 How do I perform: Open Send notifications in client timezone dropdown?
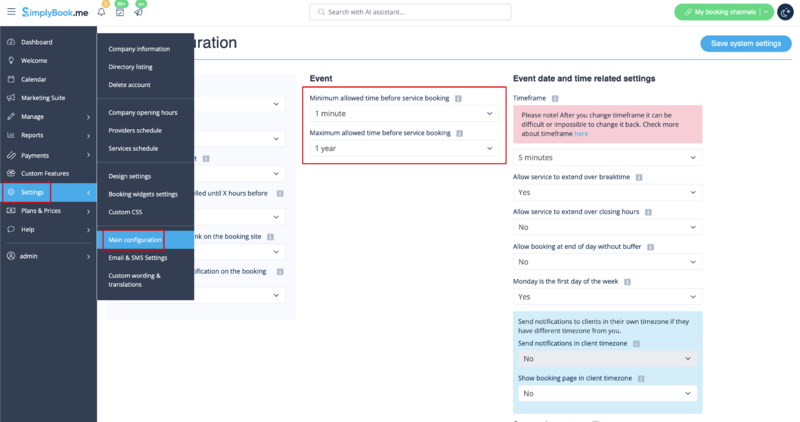[x=607, y=358]
